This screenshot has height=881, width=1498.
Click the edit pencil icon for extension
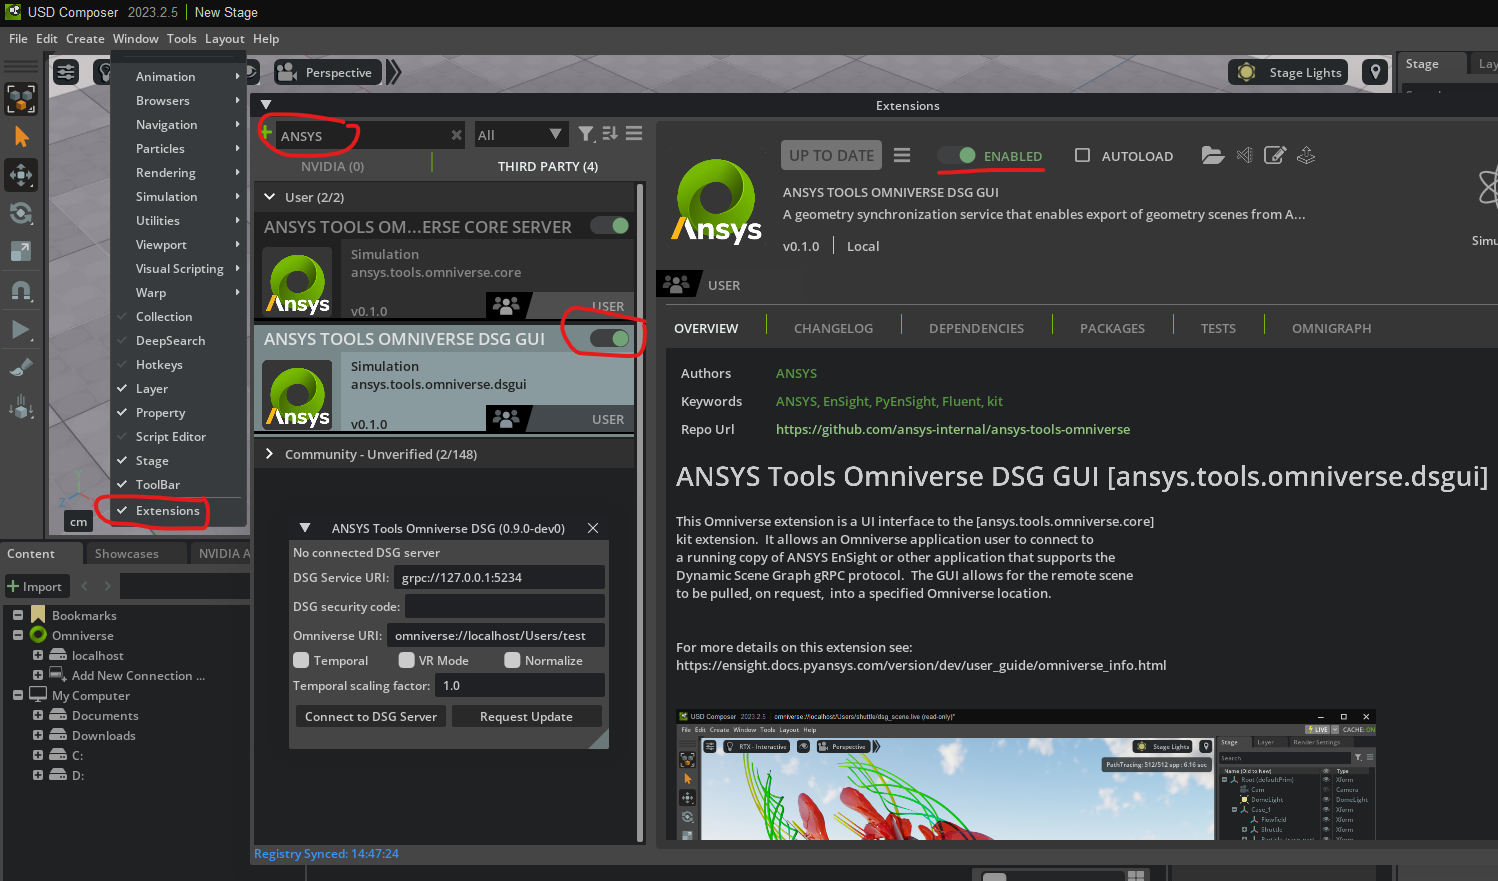pyautogui.click(x=1275, y=155)
